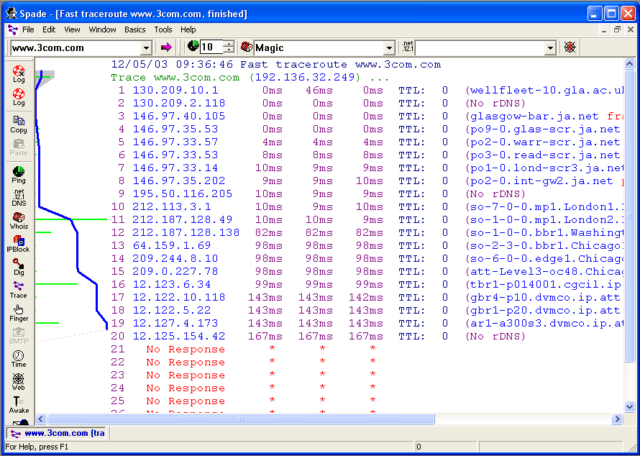Open the empty nameserver combo dropdown arrow

(x=551, y=48)
